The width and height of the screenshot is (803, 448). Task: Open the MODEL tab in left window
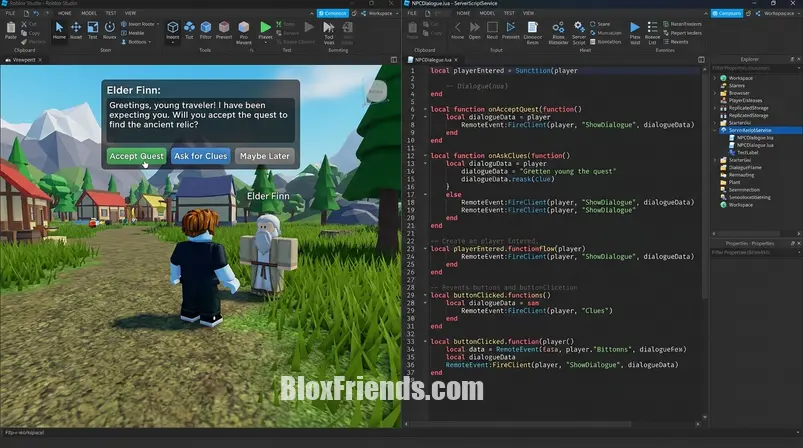[x=89, y=13]
